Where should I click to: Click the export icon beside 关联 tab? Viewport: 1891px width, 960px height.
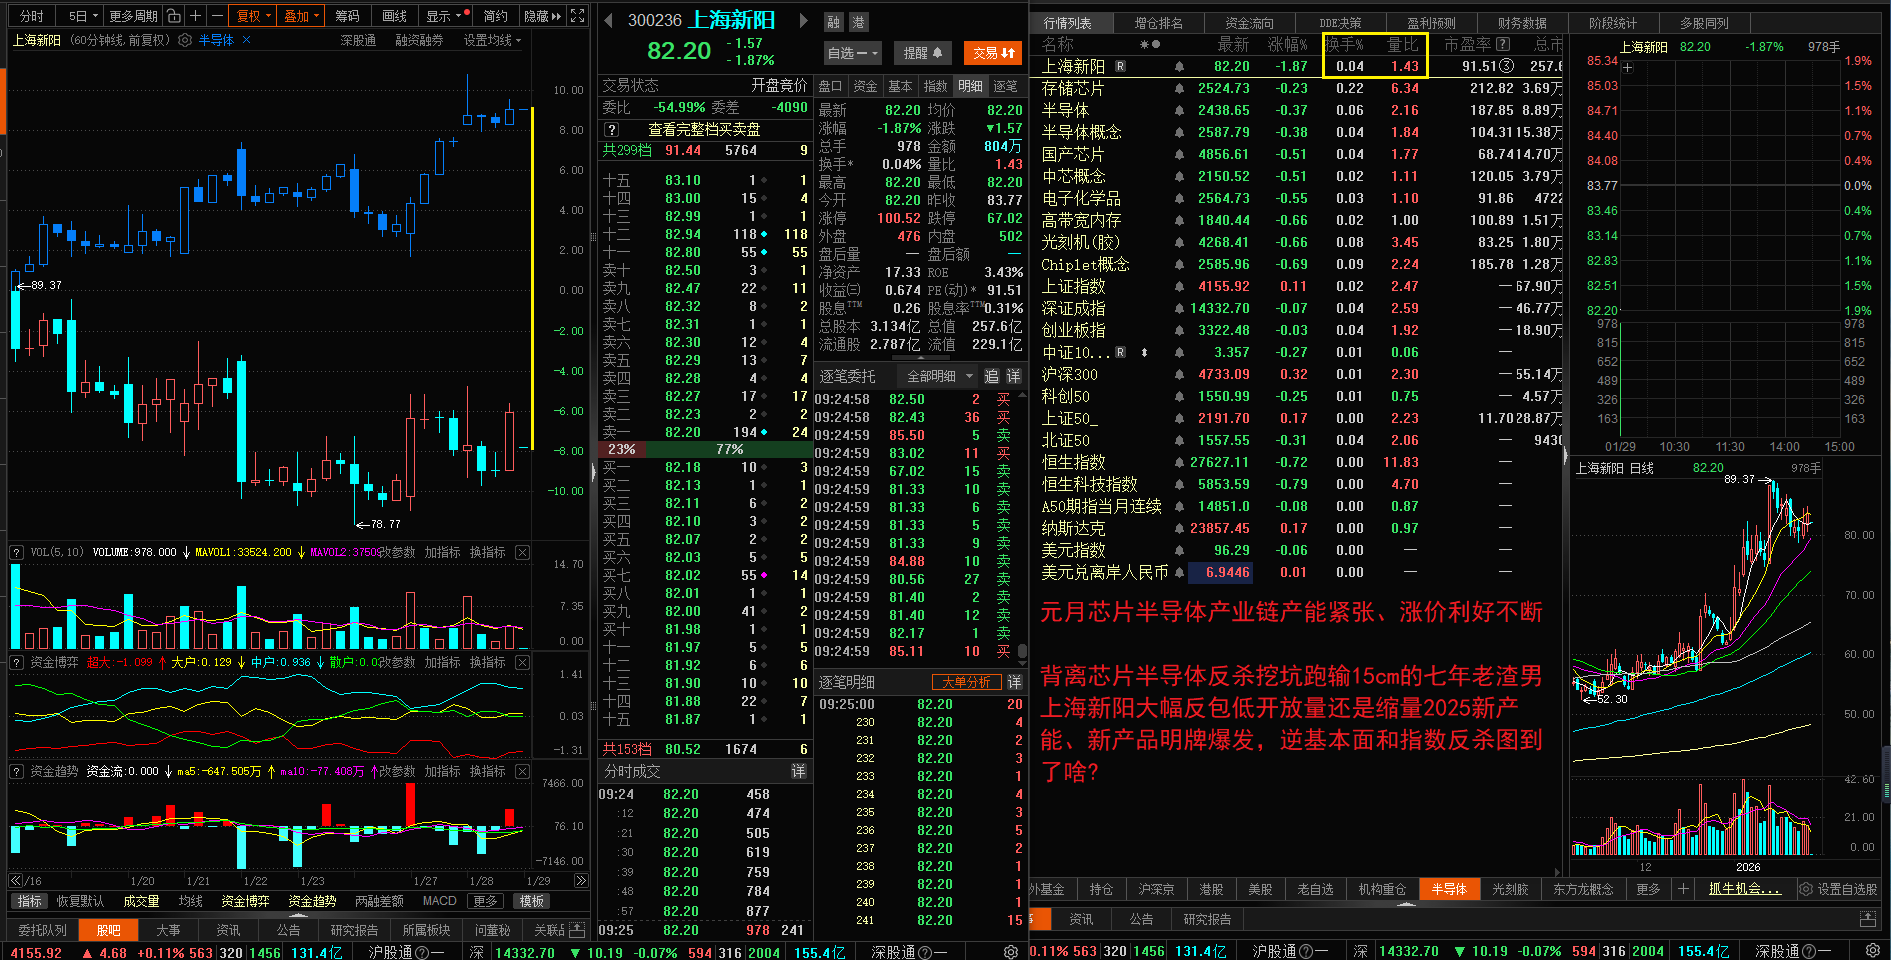point(577,930)
